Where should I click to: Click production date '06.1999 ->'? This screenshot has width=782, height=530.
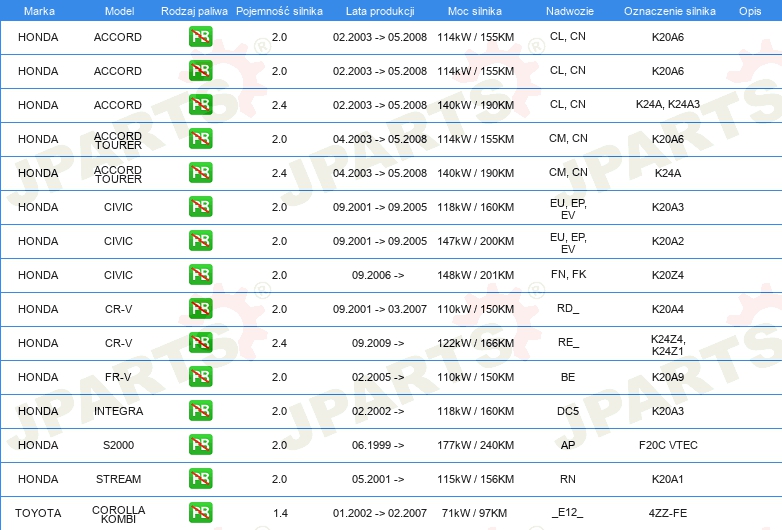[378, 445]
